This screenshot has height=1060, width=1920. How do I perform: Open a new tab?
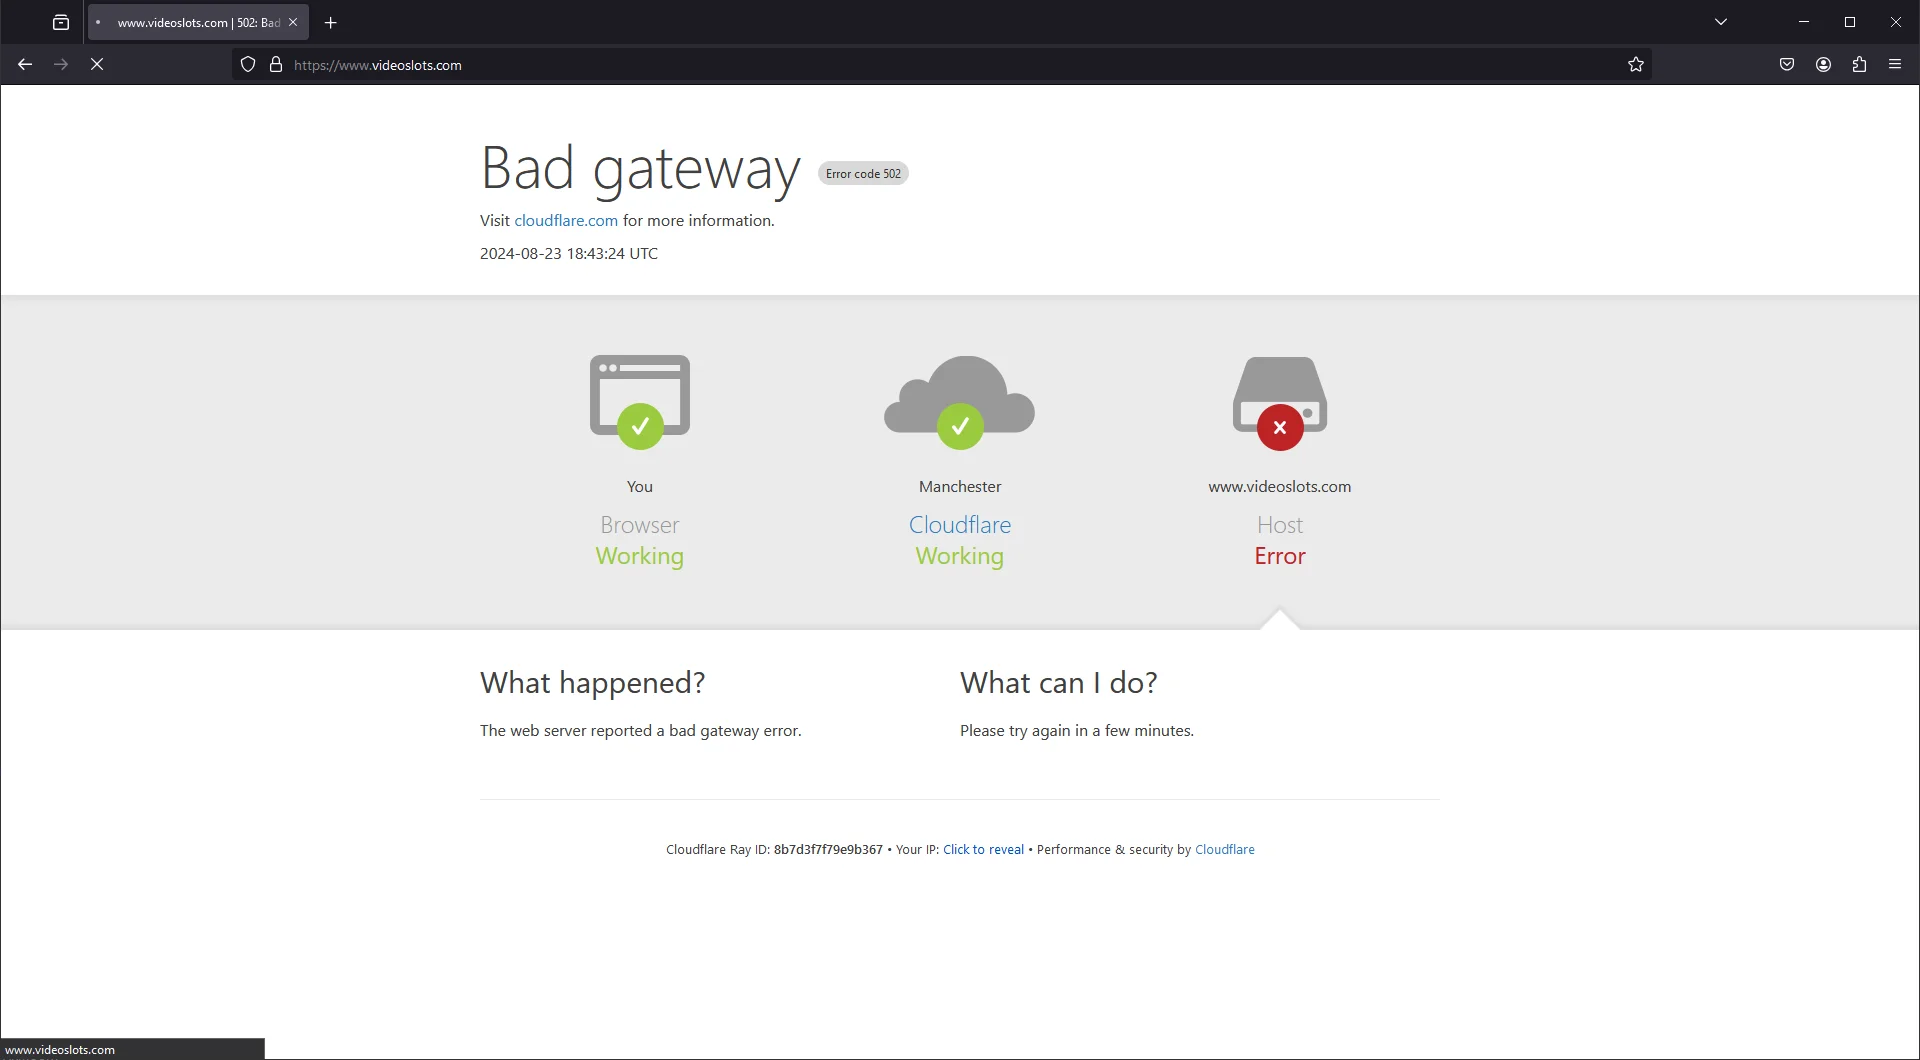coord(331,22)
